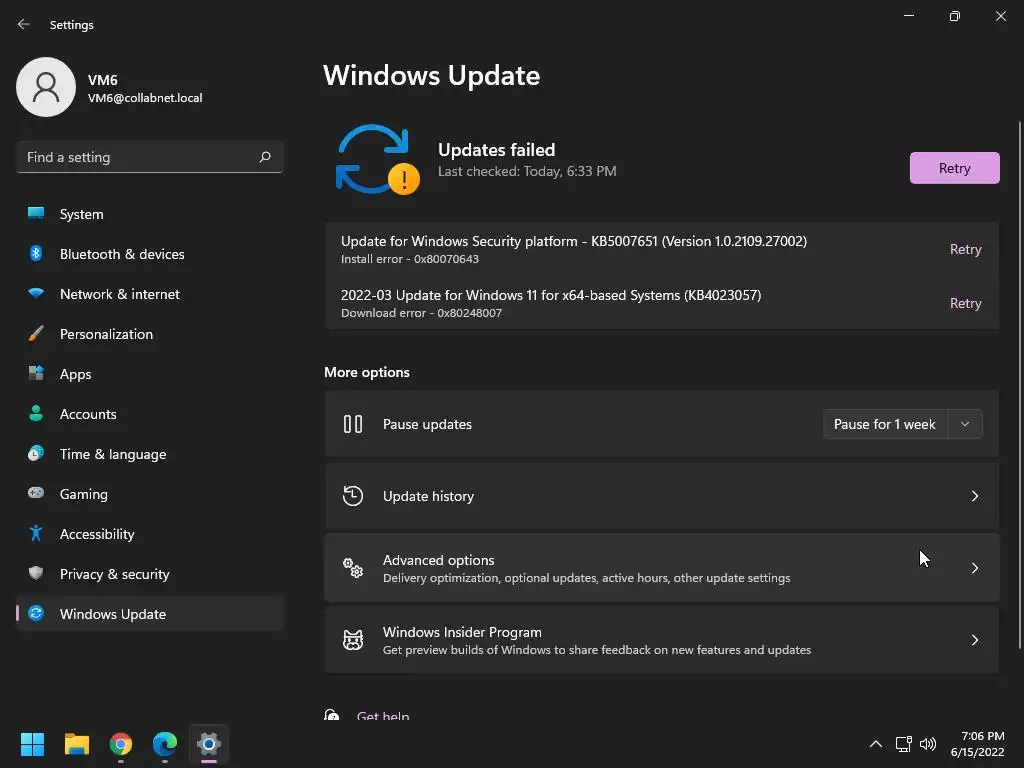Click the Advanced options gears icon

click(x=353, y=568)
